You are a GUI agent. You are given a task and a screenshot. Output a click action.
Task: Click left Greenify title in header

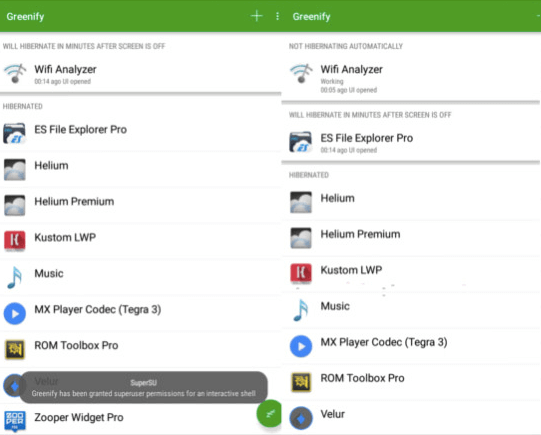pyautogui.click(x=25, y=17)
